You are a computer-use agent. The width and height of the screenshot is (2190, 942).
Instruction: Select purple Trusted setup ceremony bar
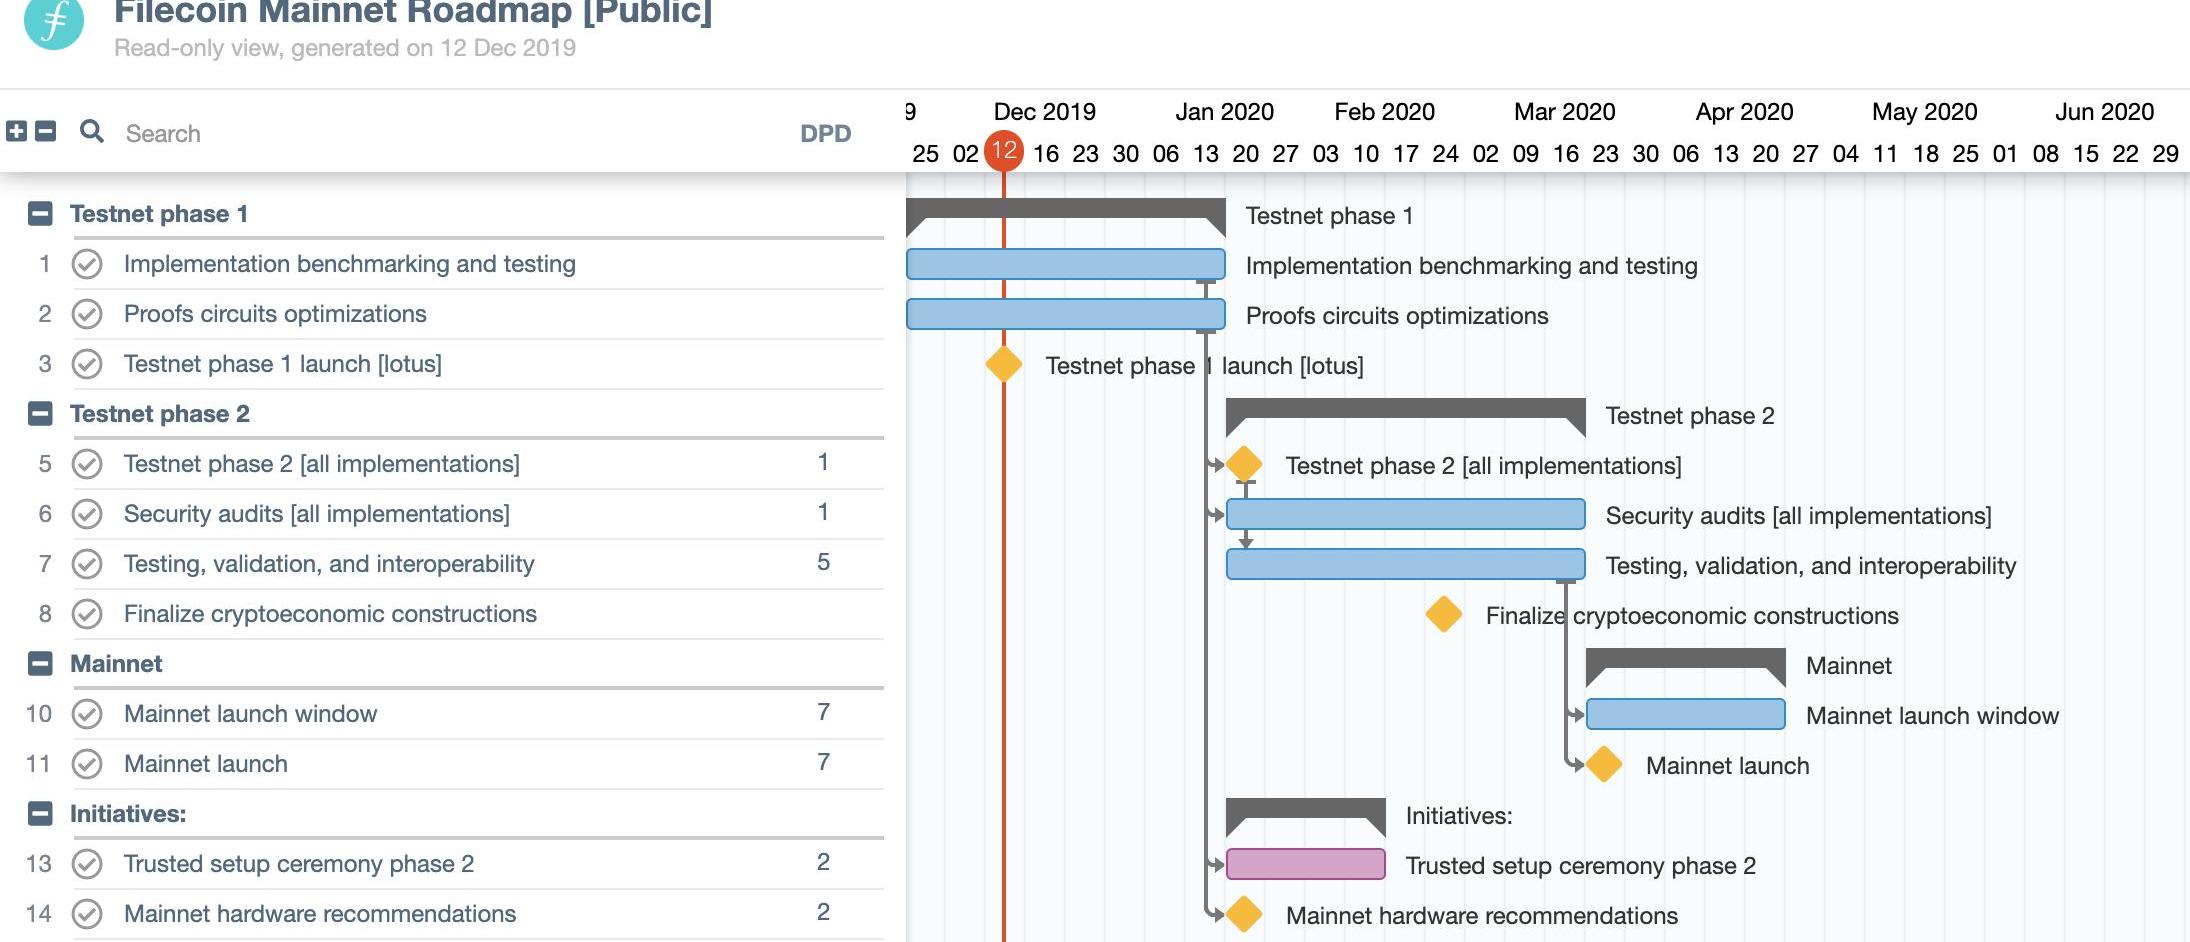(x=1306, y=864)
